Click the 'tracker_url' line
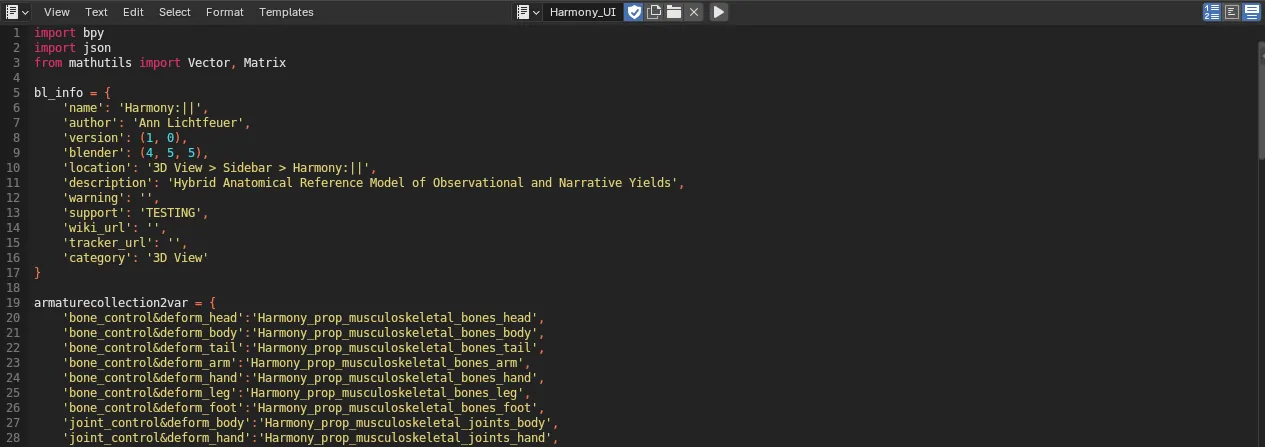The height and width of the screenshot is (447, 1265). click(x=124, y=243)
